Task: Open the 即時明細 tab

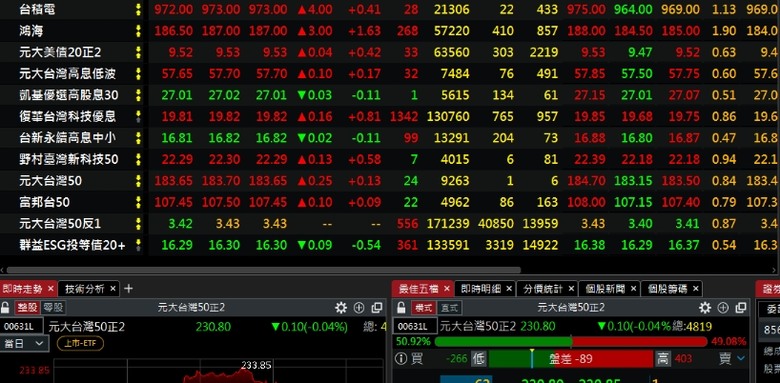Action: click(x=481, y=288)
